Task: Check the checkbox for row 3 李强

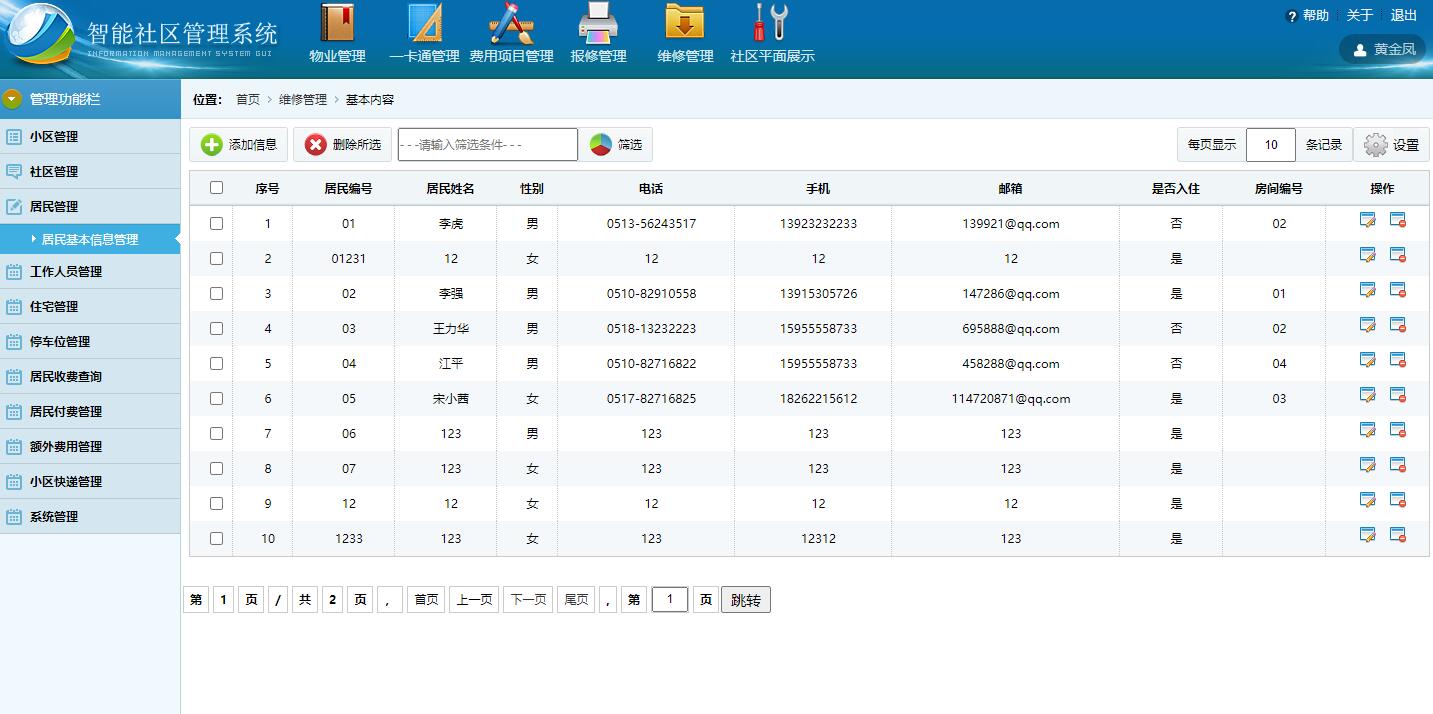Action: [x=216, y=294]
